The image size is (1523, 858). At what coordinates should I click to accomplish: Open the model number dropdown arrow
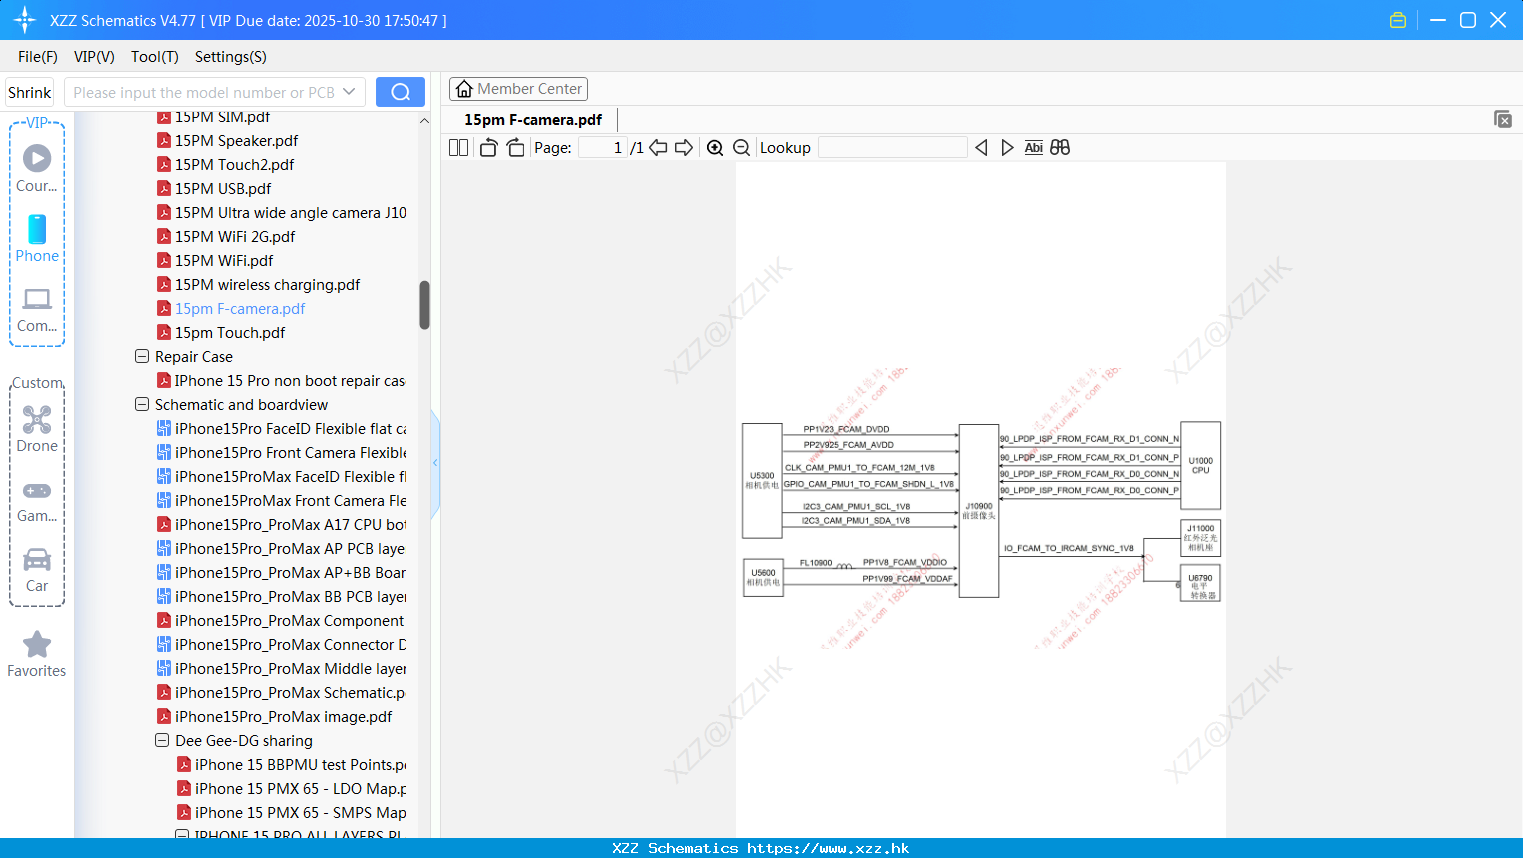point(349,92)
